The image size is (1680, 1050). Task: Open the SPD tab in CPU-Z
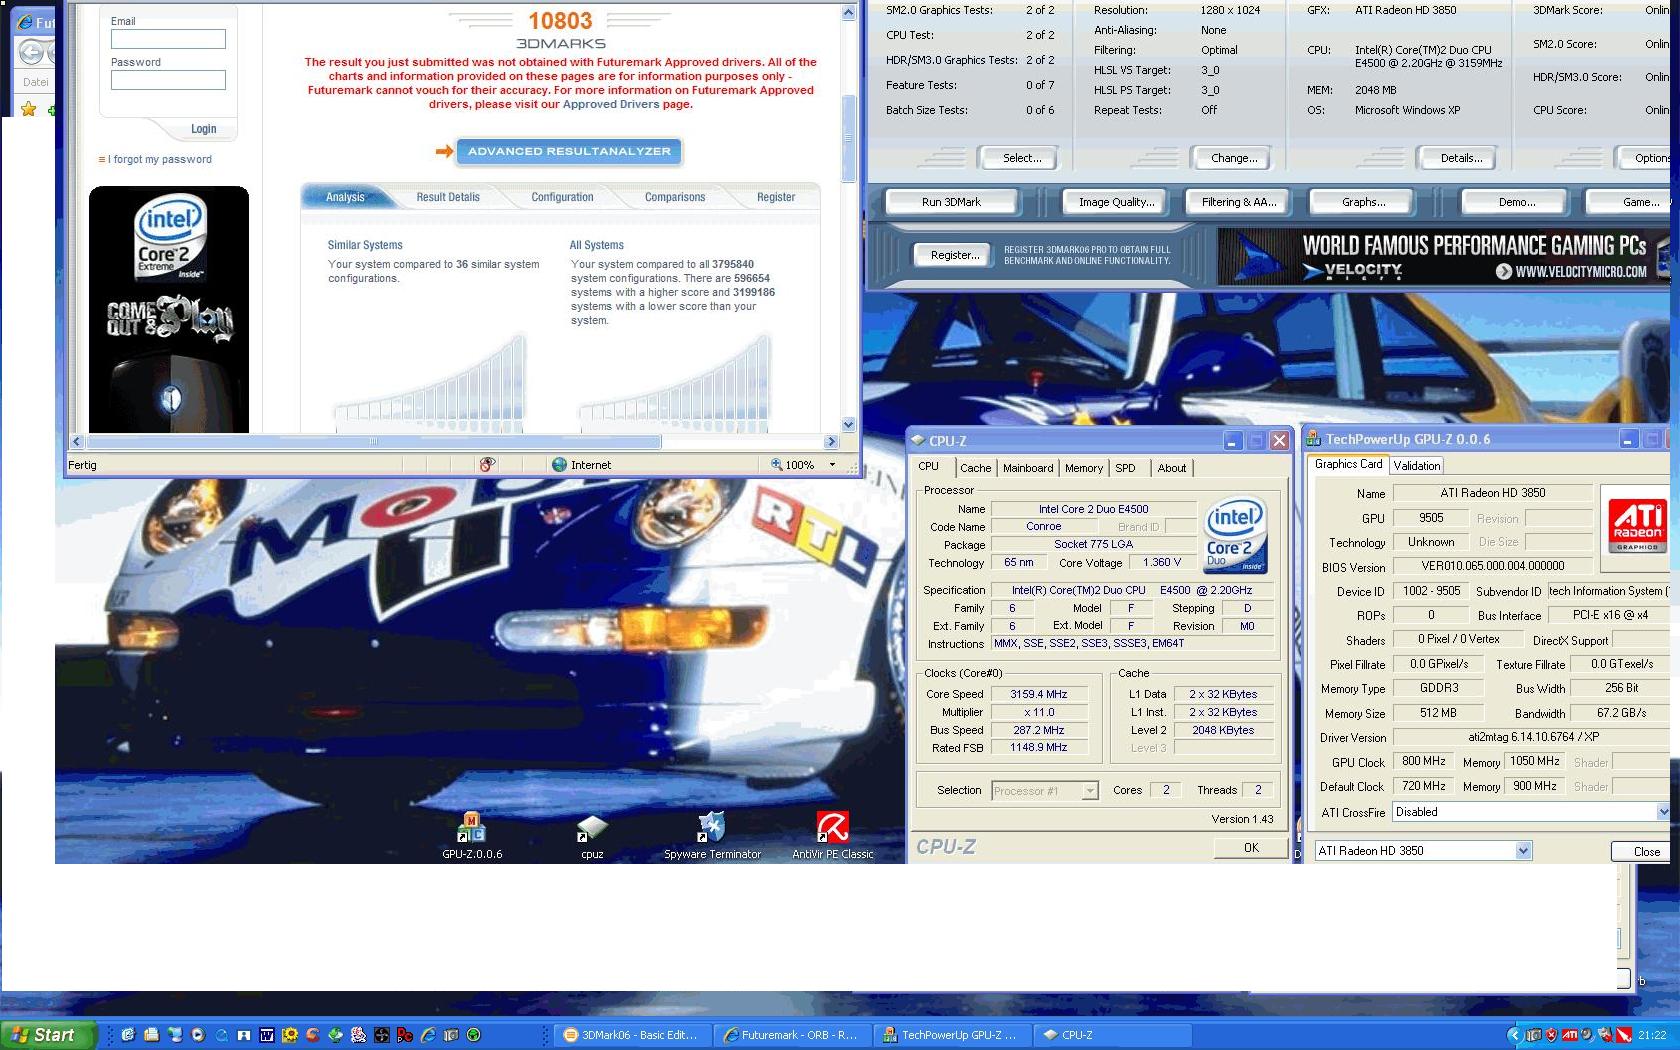tap(1125, 468)
